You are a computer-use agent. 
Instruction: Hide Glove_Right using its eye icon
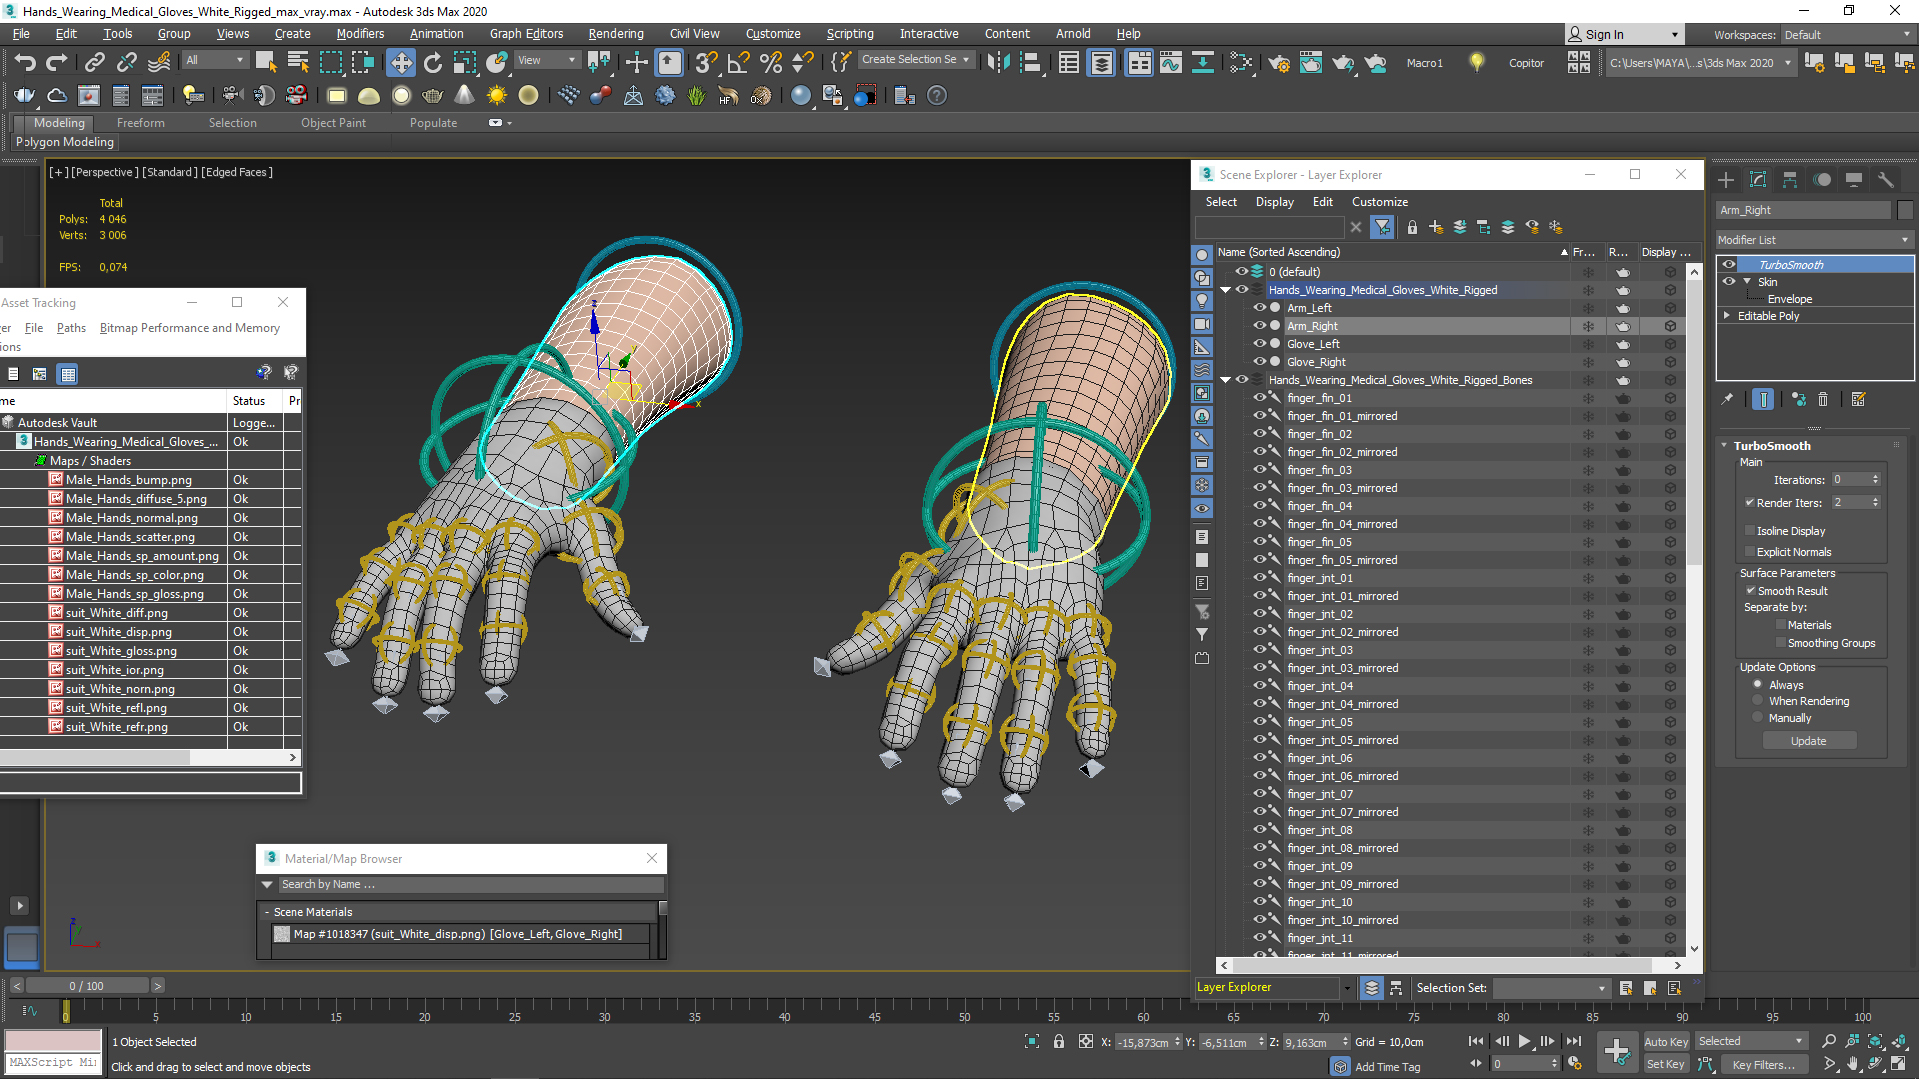(x=1259, y=362)
